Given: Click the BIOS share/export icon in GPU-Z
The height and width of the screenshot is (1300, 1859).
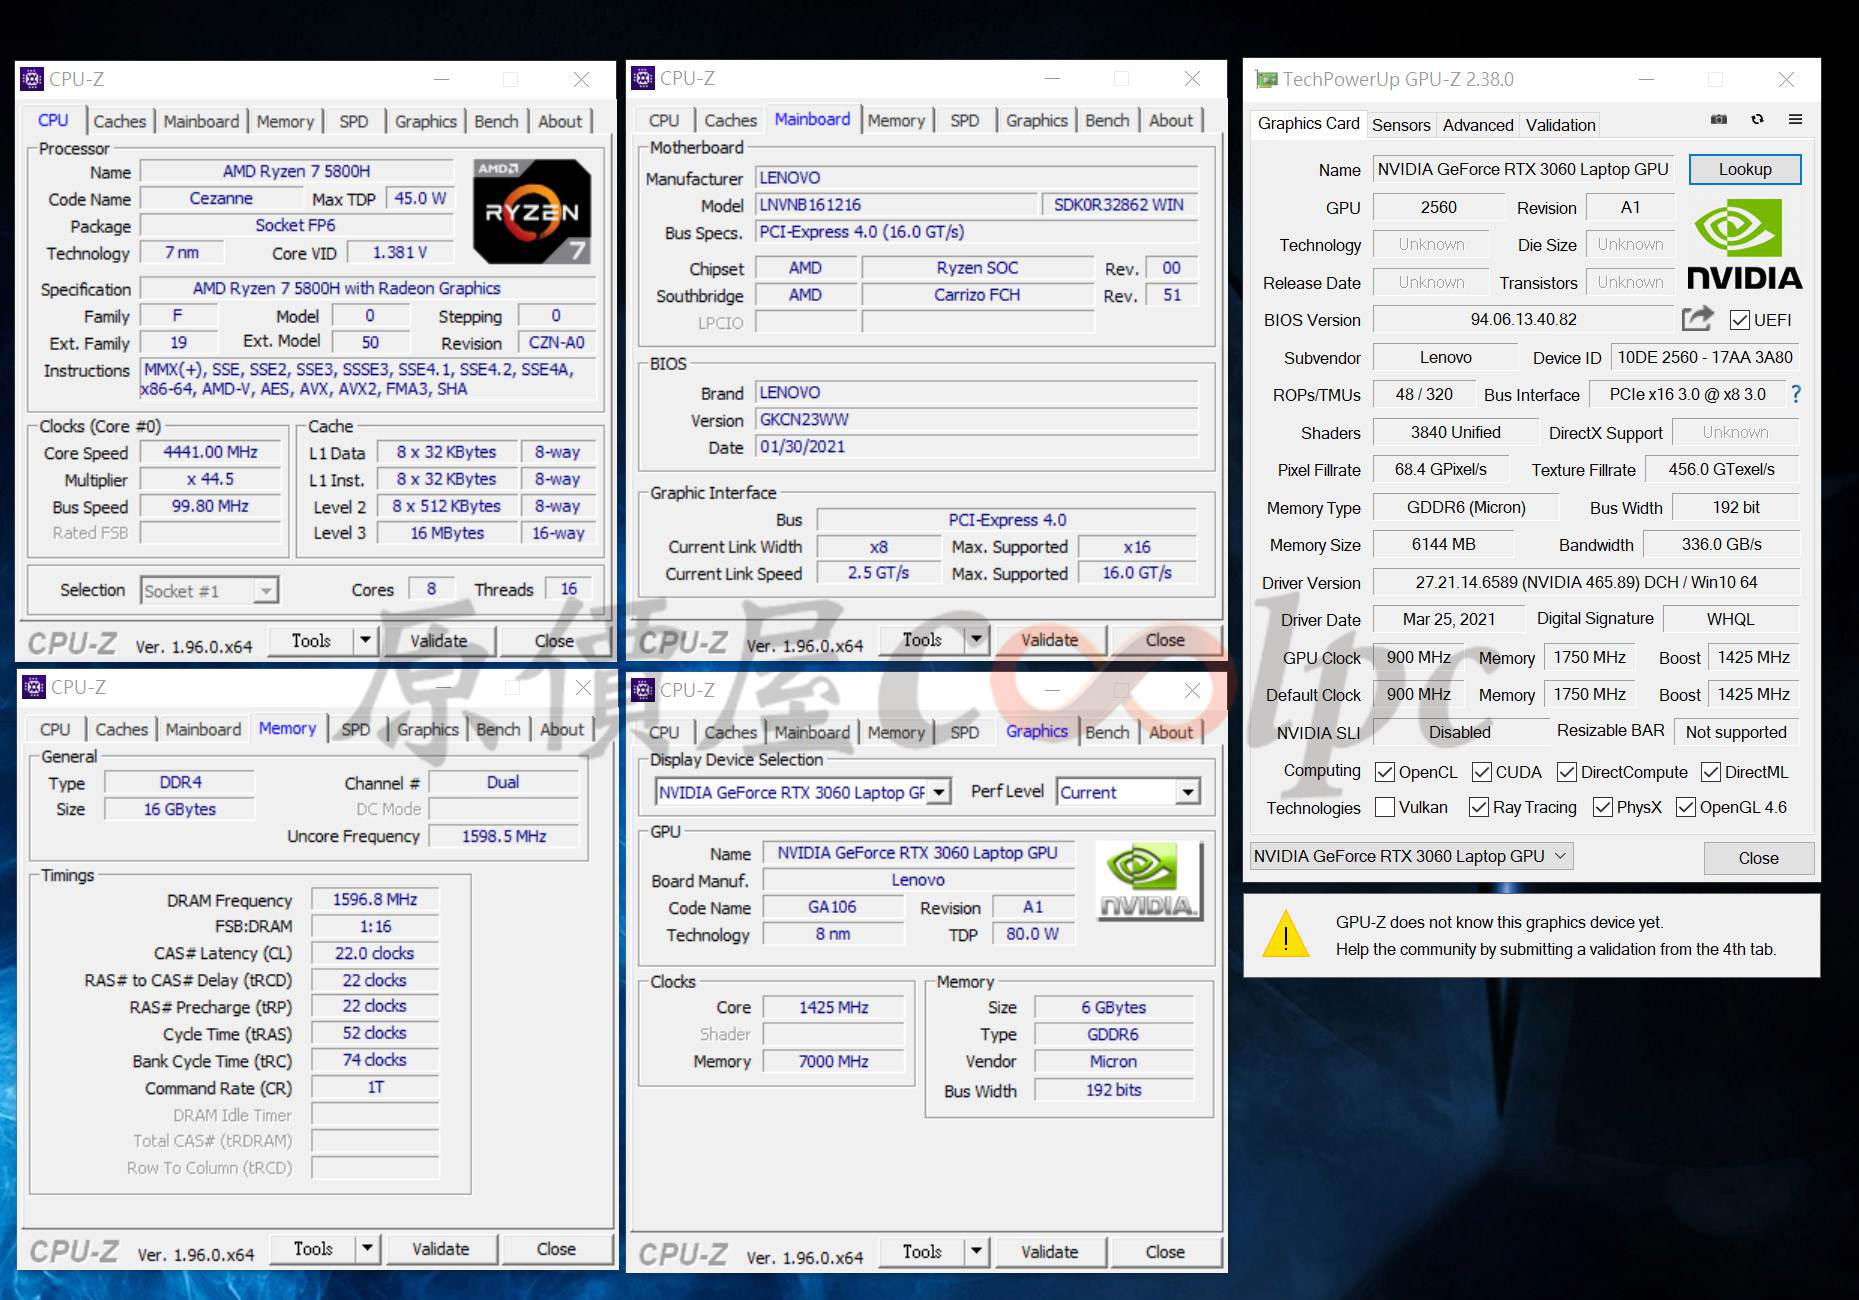Looking at the screenshot, I should [1697, 319].
